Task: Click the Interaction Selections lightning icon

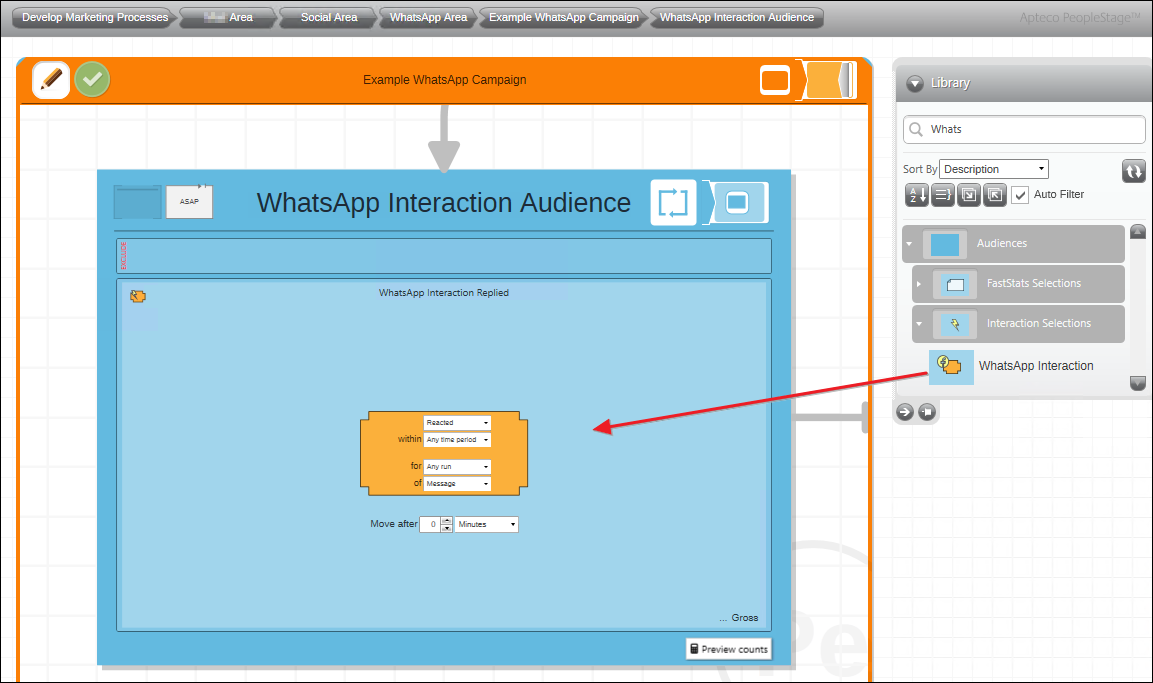Action: 955,324
